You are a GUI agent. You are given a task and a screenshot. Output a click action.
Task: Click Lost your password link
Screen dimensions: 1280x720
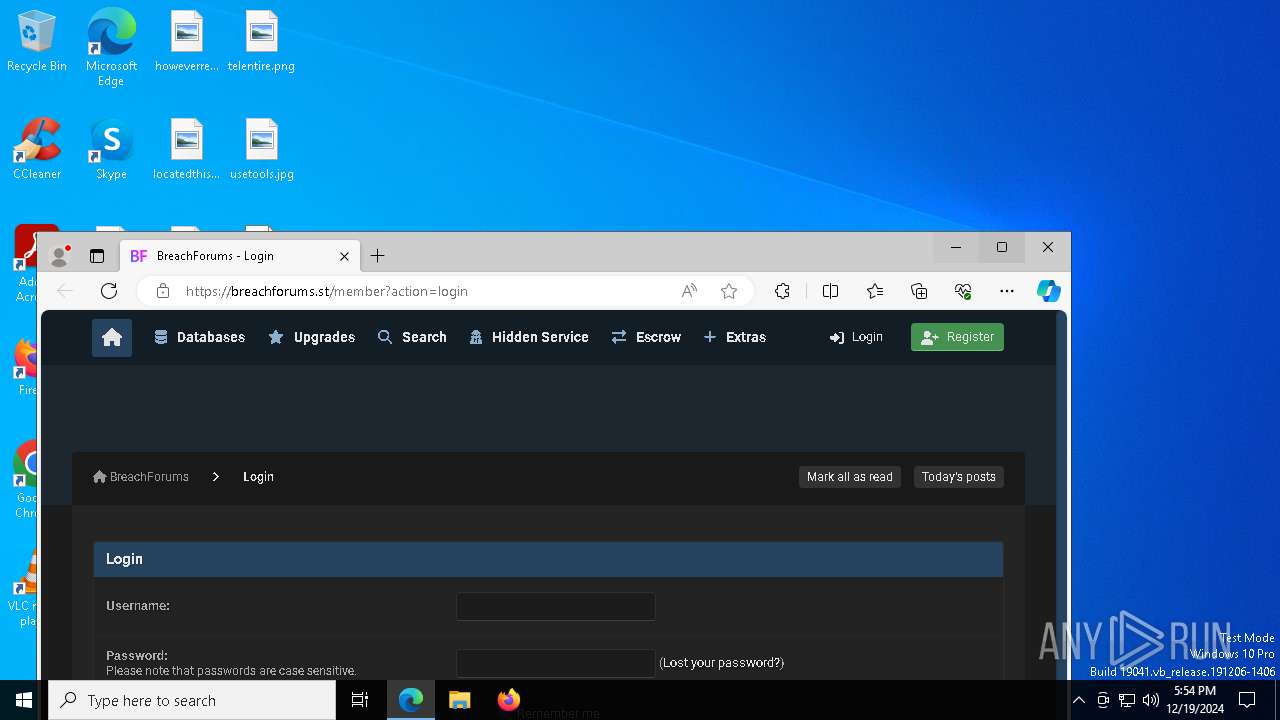coord(722,663)
